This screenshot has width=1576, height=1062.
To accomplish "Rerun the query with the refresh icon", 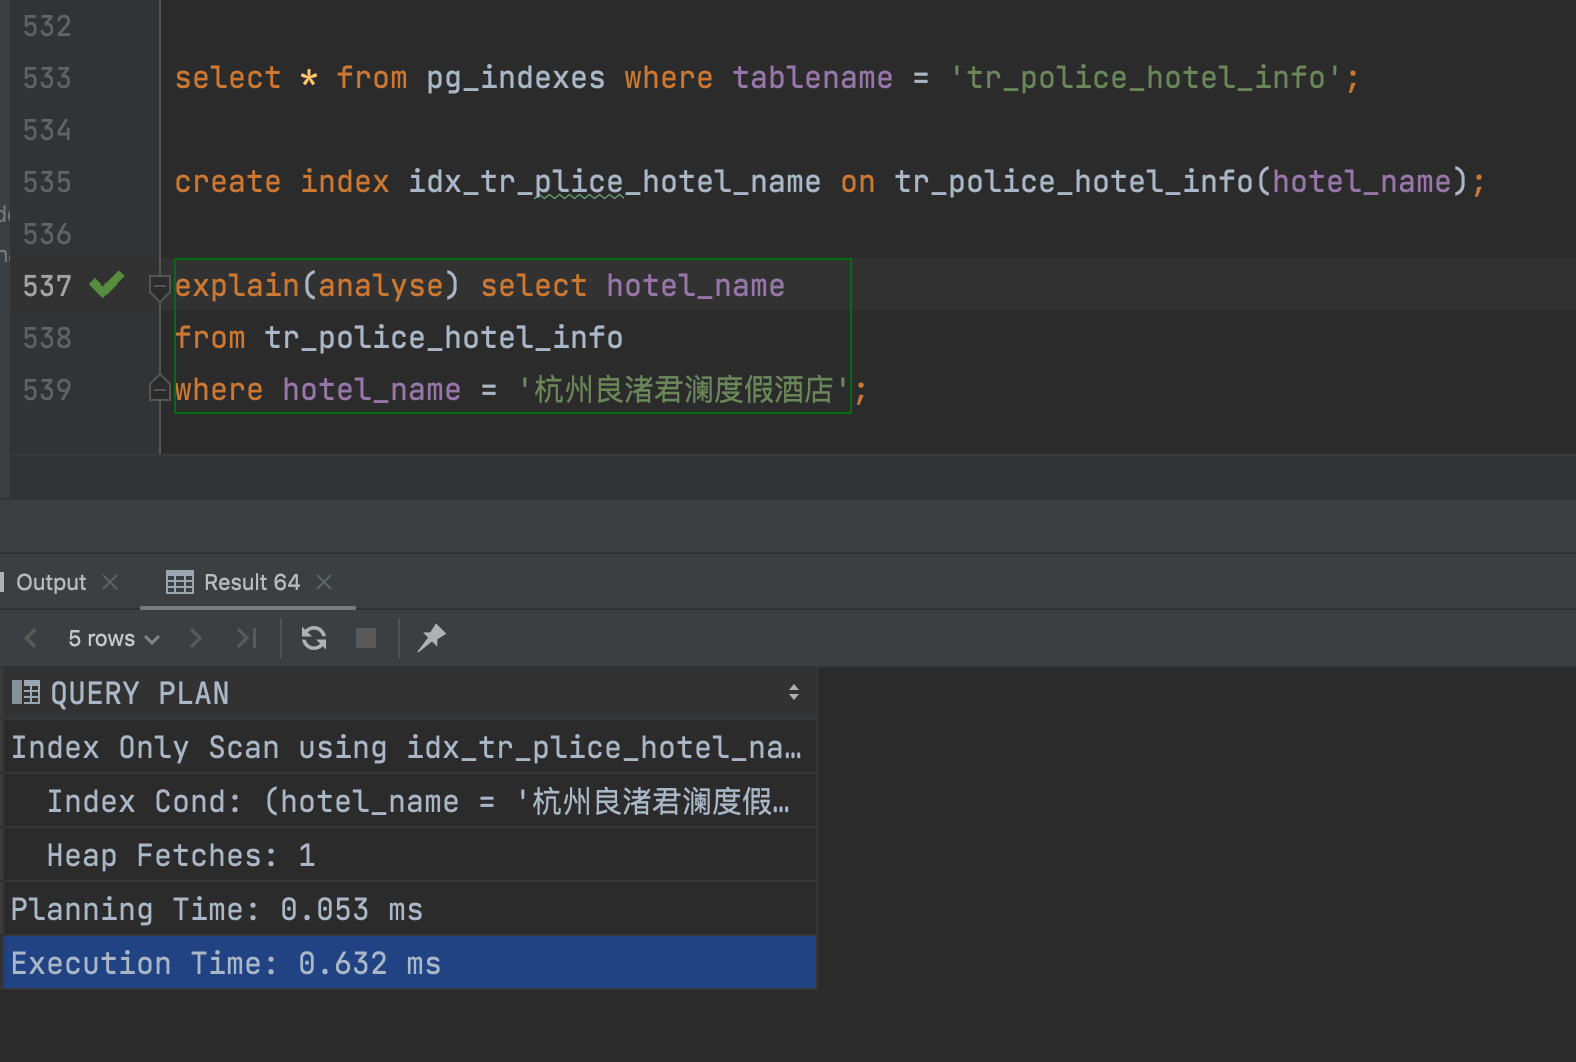I will pyautogui.click(x=313, y=637).
